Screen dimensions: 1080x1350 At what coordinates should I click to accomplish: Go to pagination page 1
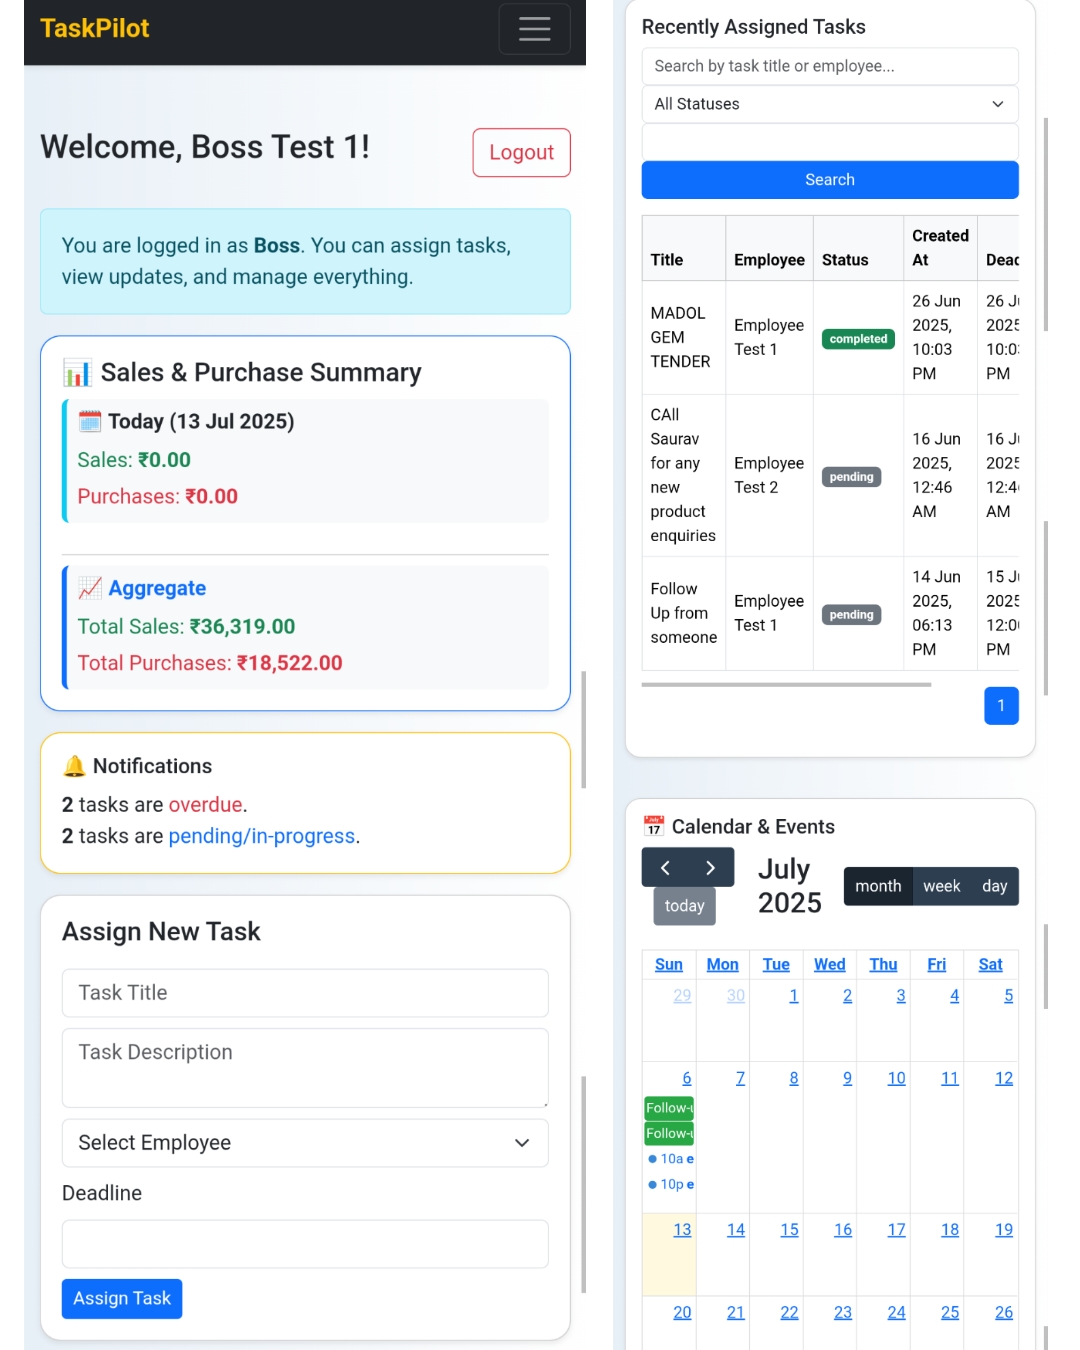tap(1001, 706)
